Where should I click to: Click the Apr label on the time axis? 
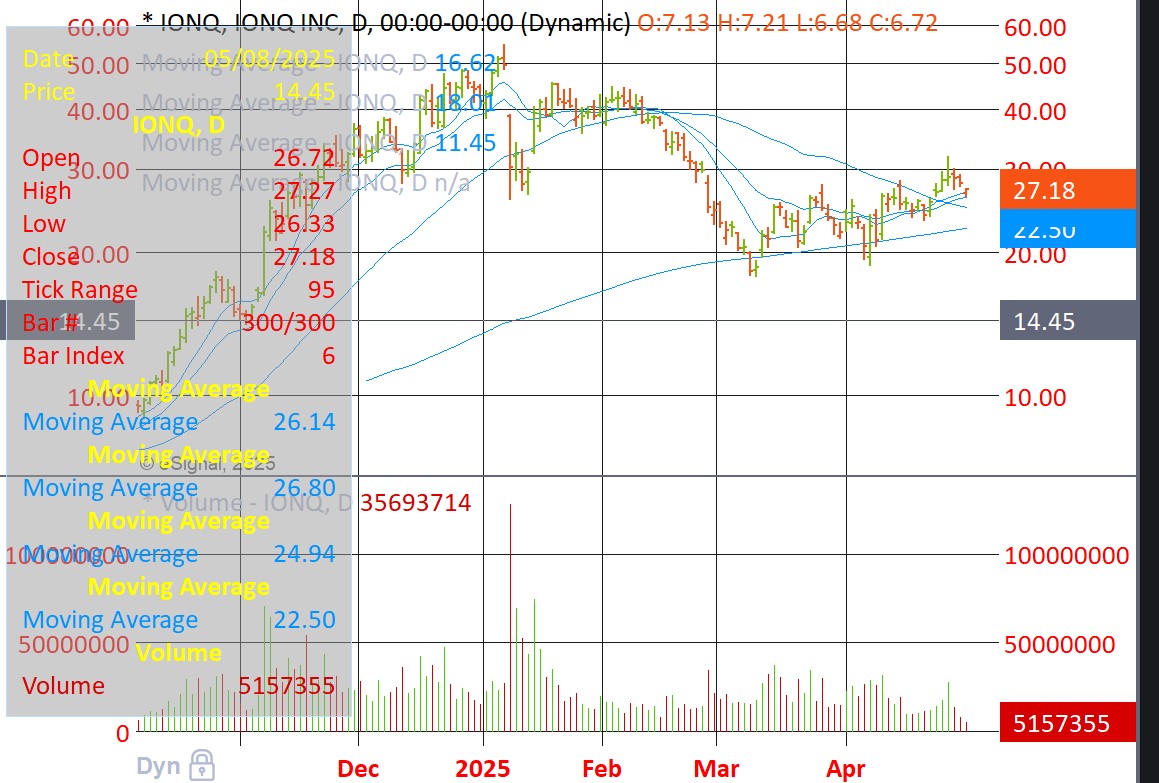pyautogui.click(x=846, y=768)
